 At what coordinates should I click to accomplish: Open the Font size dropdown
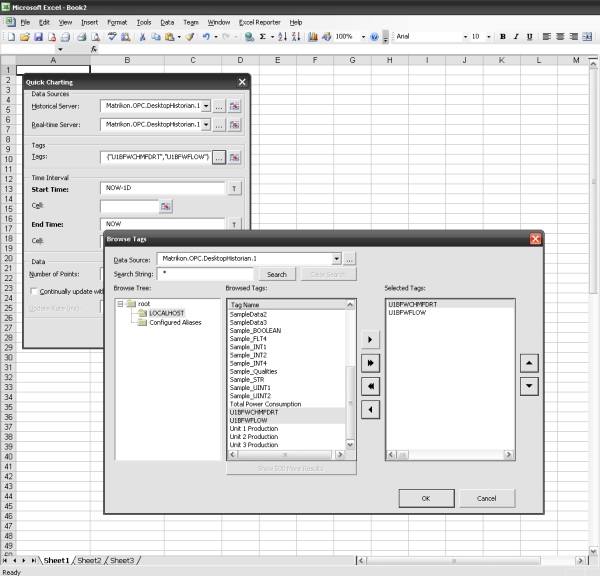489,37
